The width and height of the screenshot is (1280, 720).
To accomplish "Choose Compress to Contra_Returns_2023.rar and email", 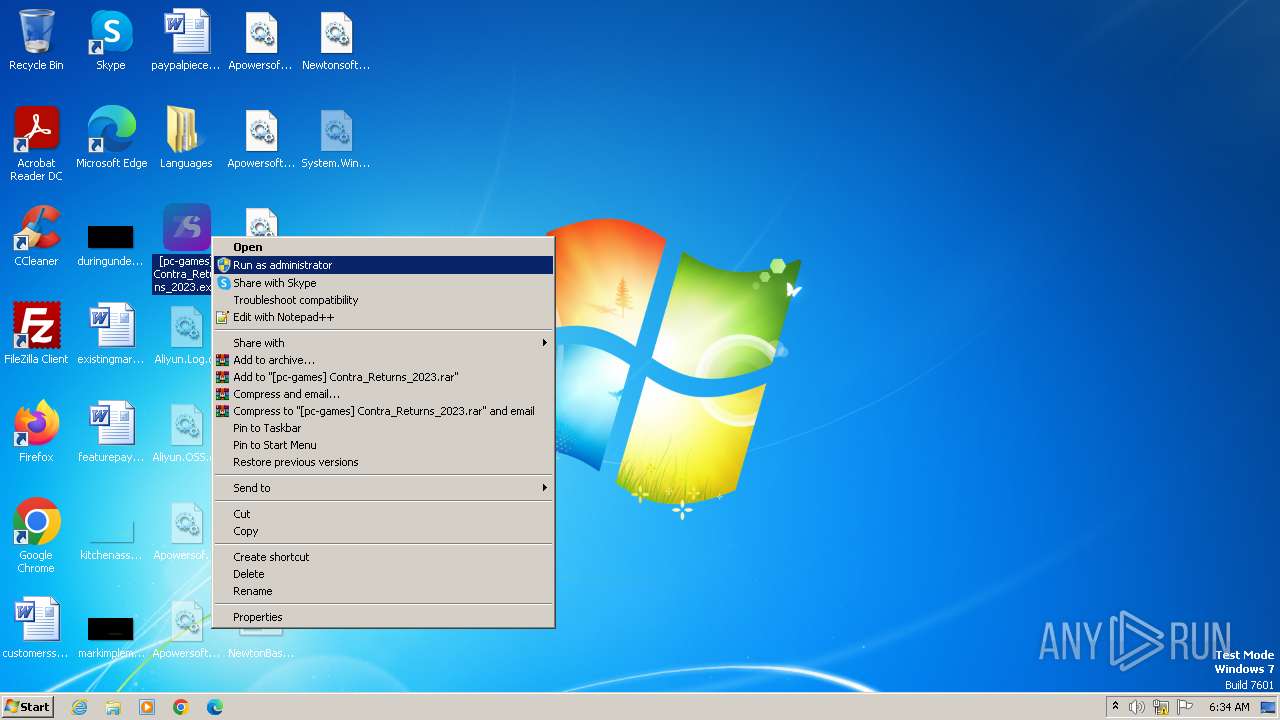I will coord(383,411).
